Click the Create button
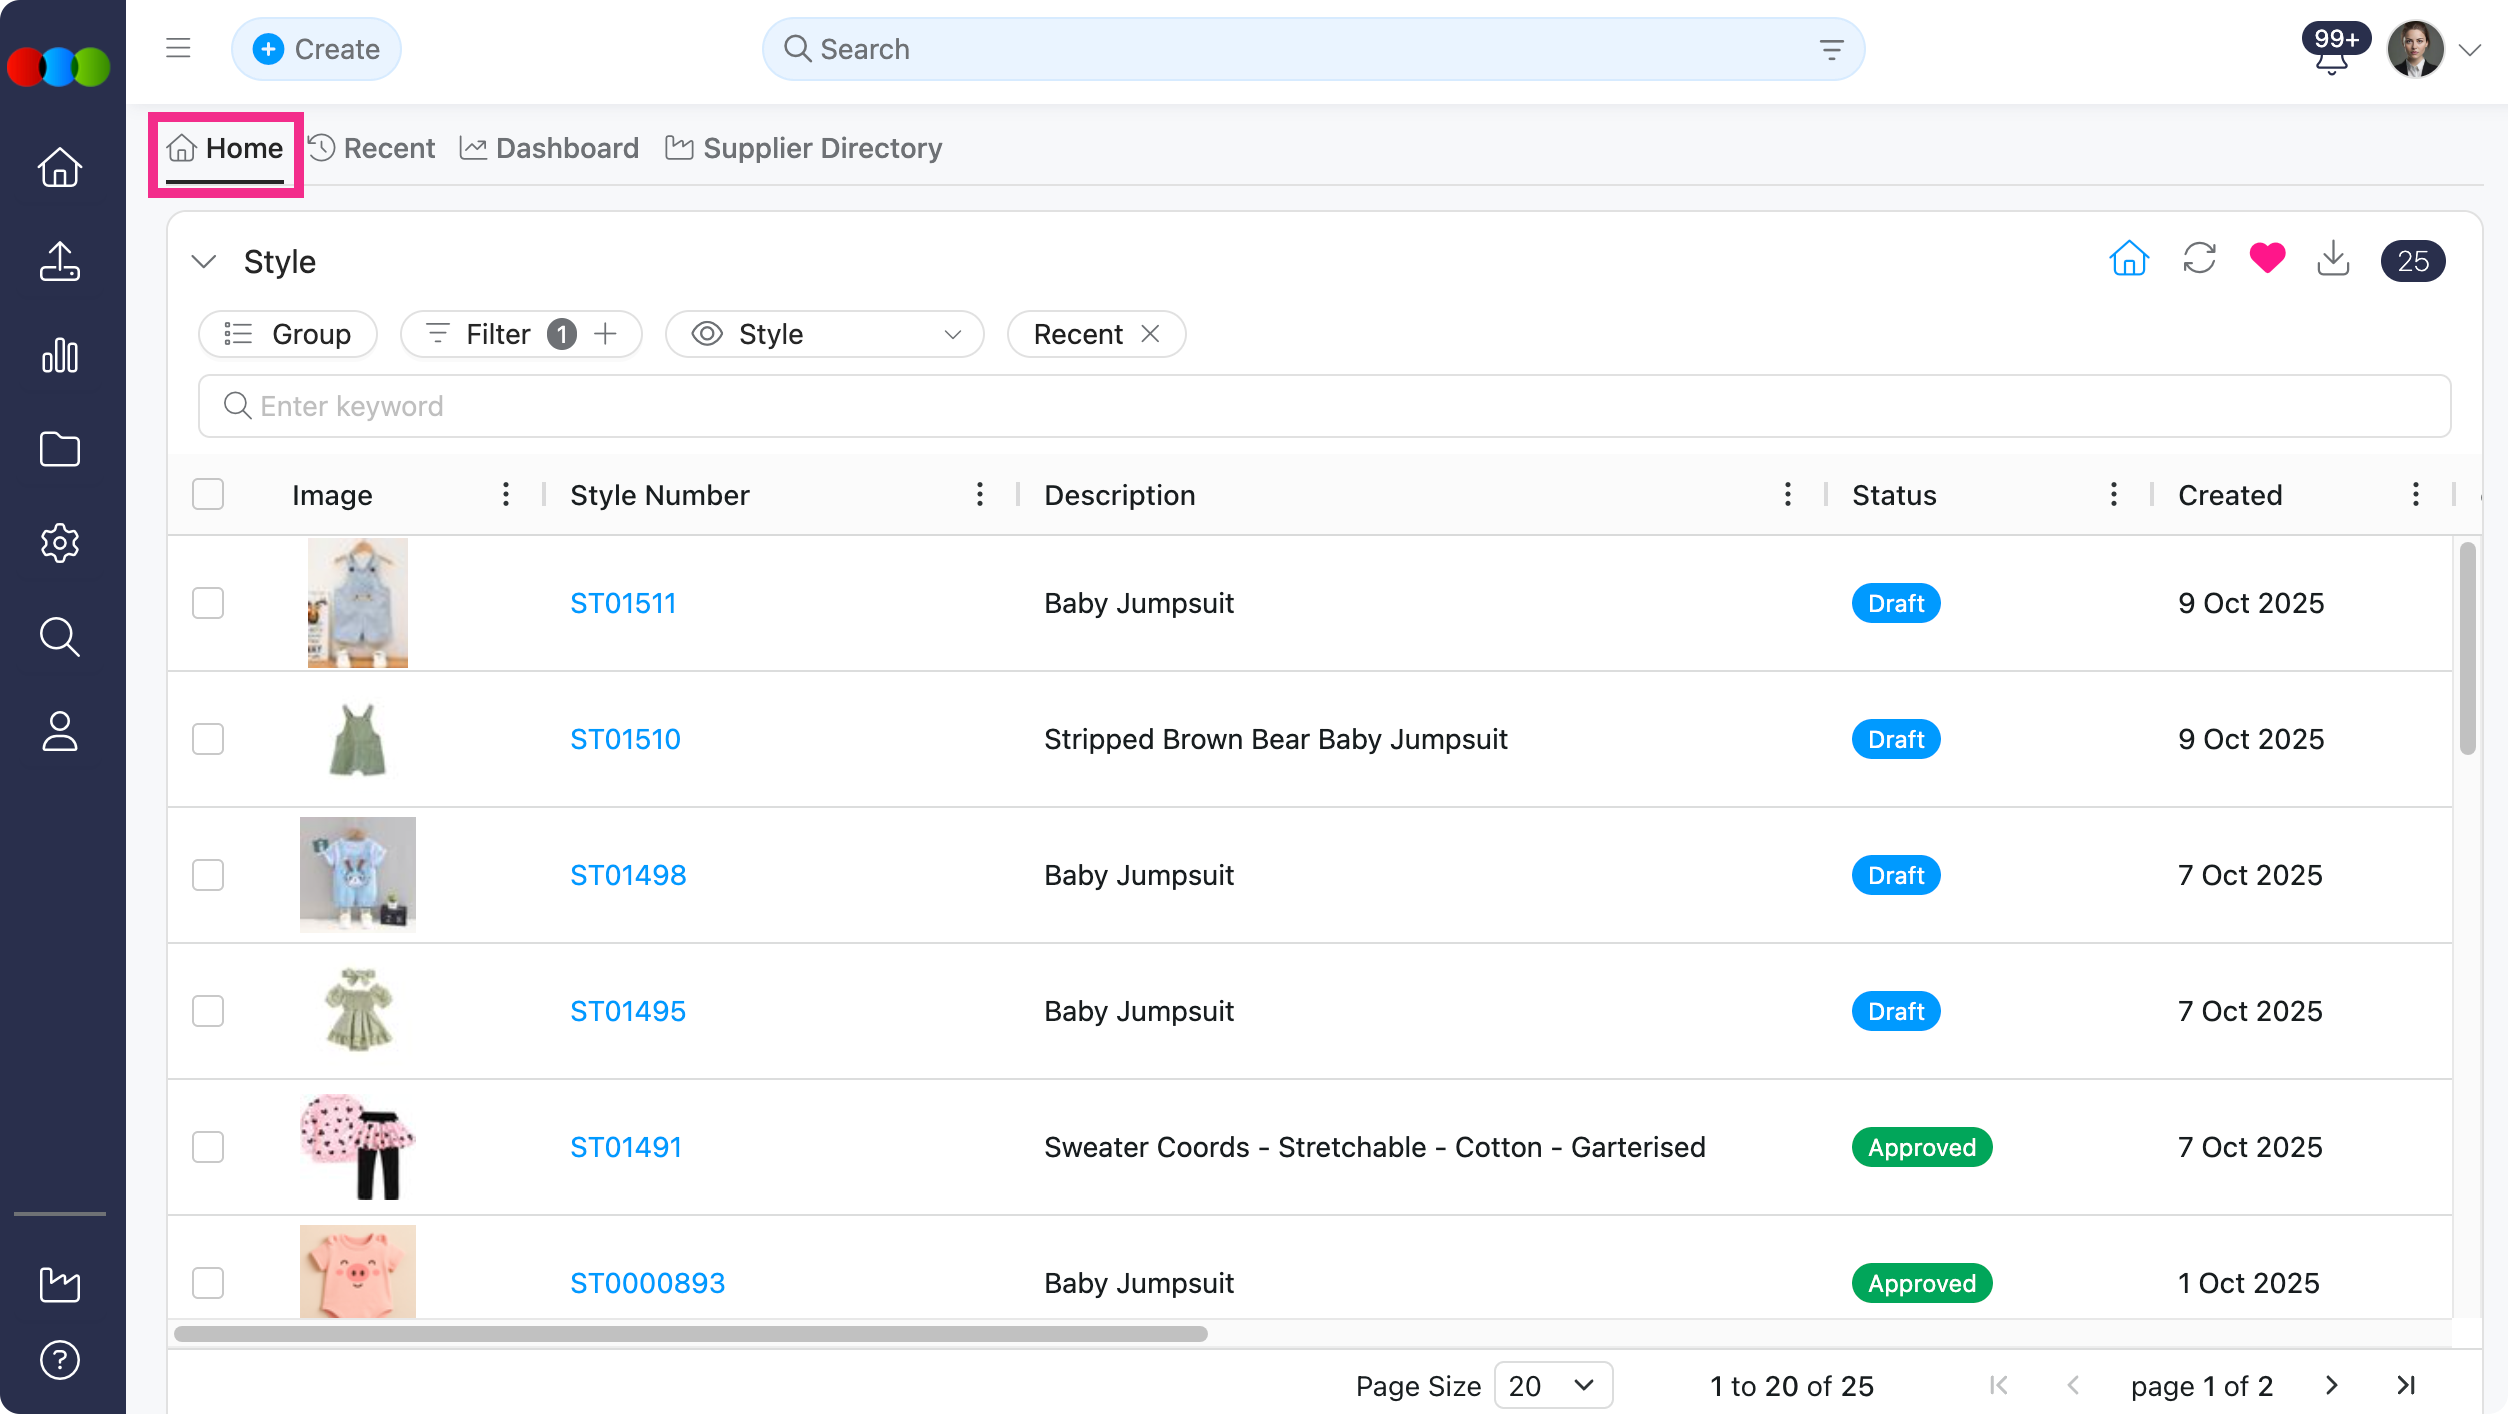Screen dimensions: 2508x1414 [316, 49]
